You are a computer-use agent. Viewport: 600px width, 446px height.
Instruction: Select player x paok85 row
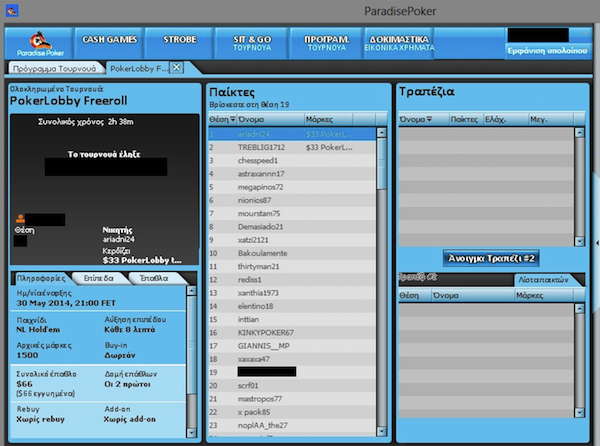pyautogui.click(x=292, y=412)
